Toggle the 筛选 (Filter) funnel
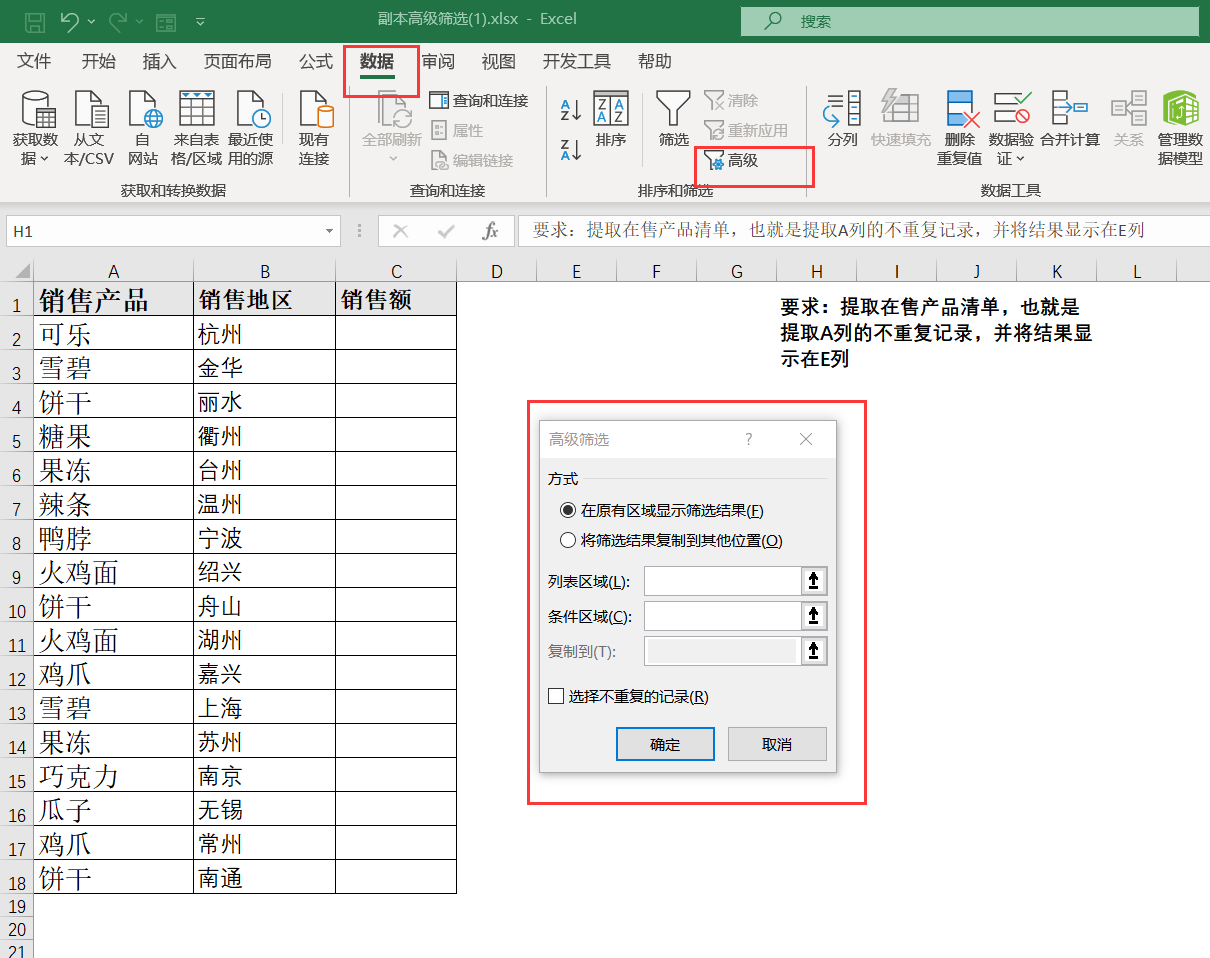The image size is (1210, 958). pos(673,120)
